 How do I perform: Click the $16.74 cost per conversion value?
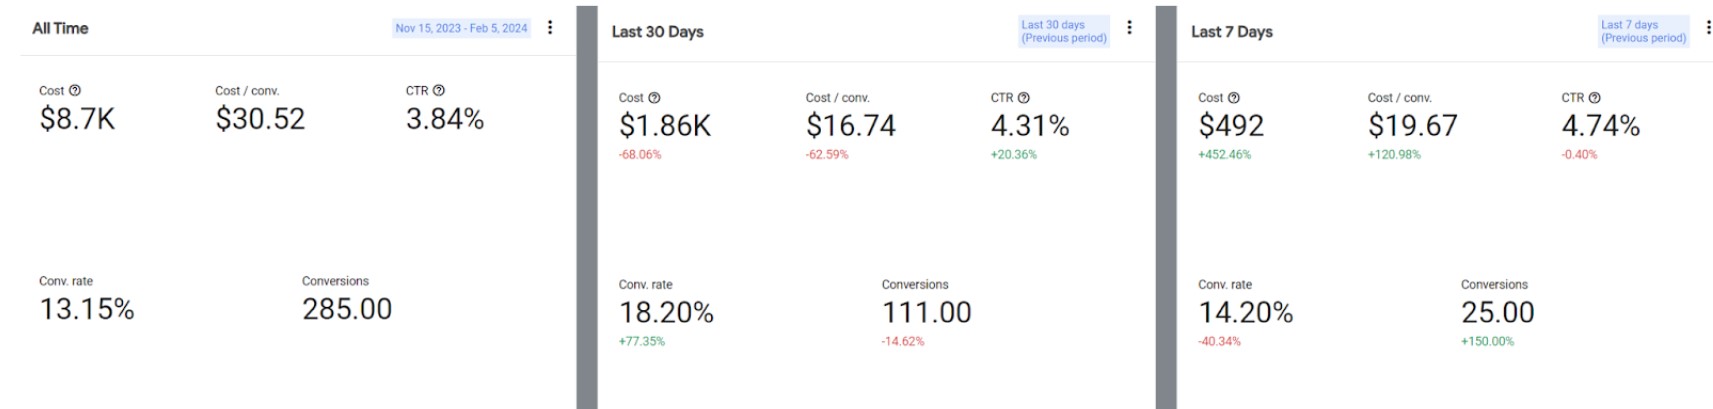coord(850,126)
